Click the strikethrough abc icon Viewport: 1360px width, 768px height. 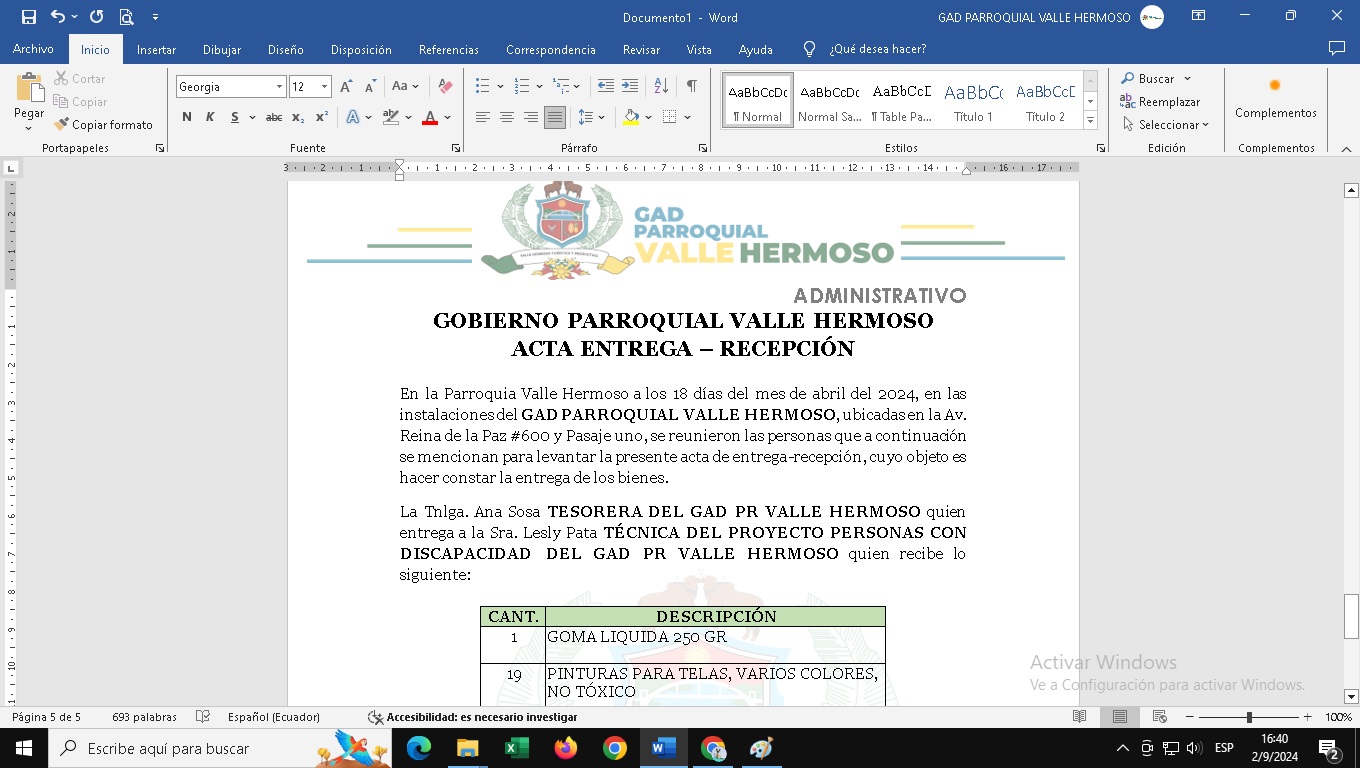pyautogui.click(x=273, y=117)
